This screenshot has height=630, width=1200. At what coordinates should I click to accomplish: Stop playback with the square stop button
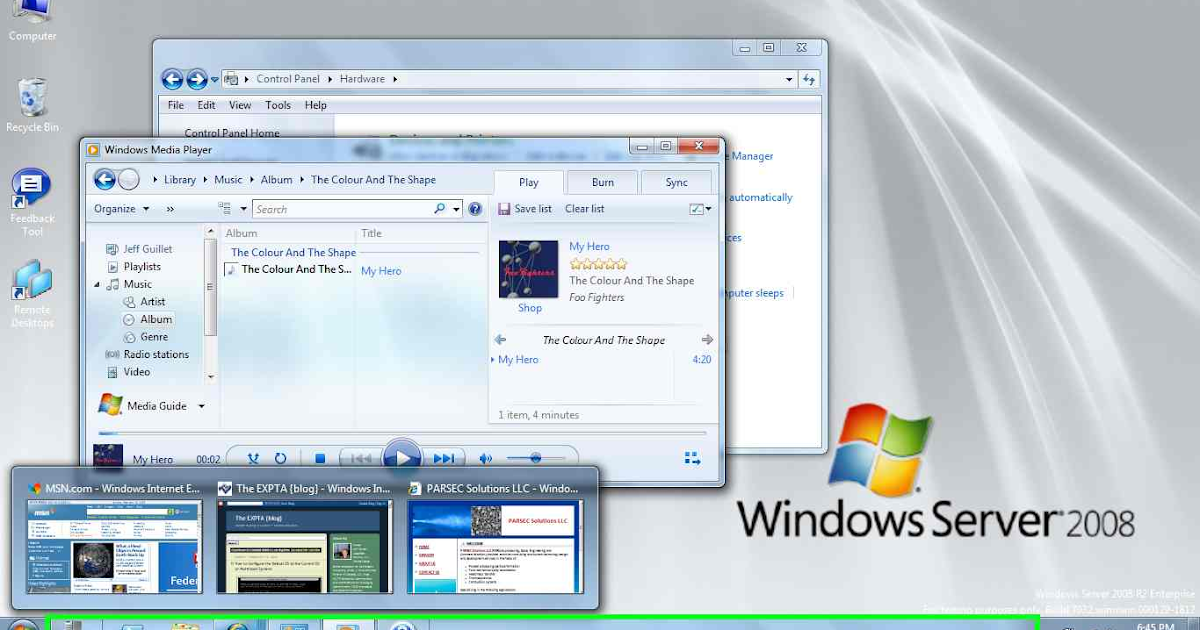click(x=320, y=459)
